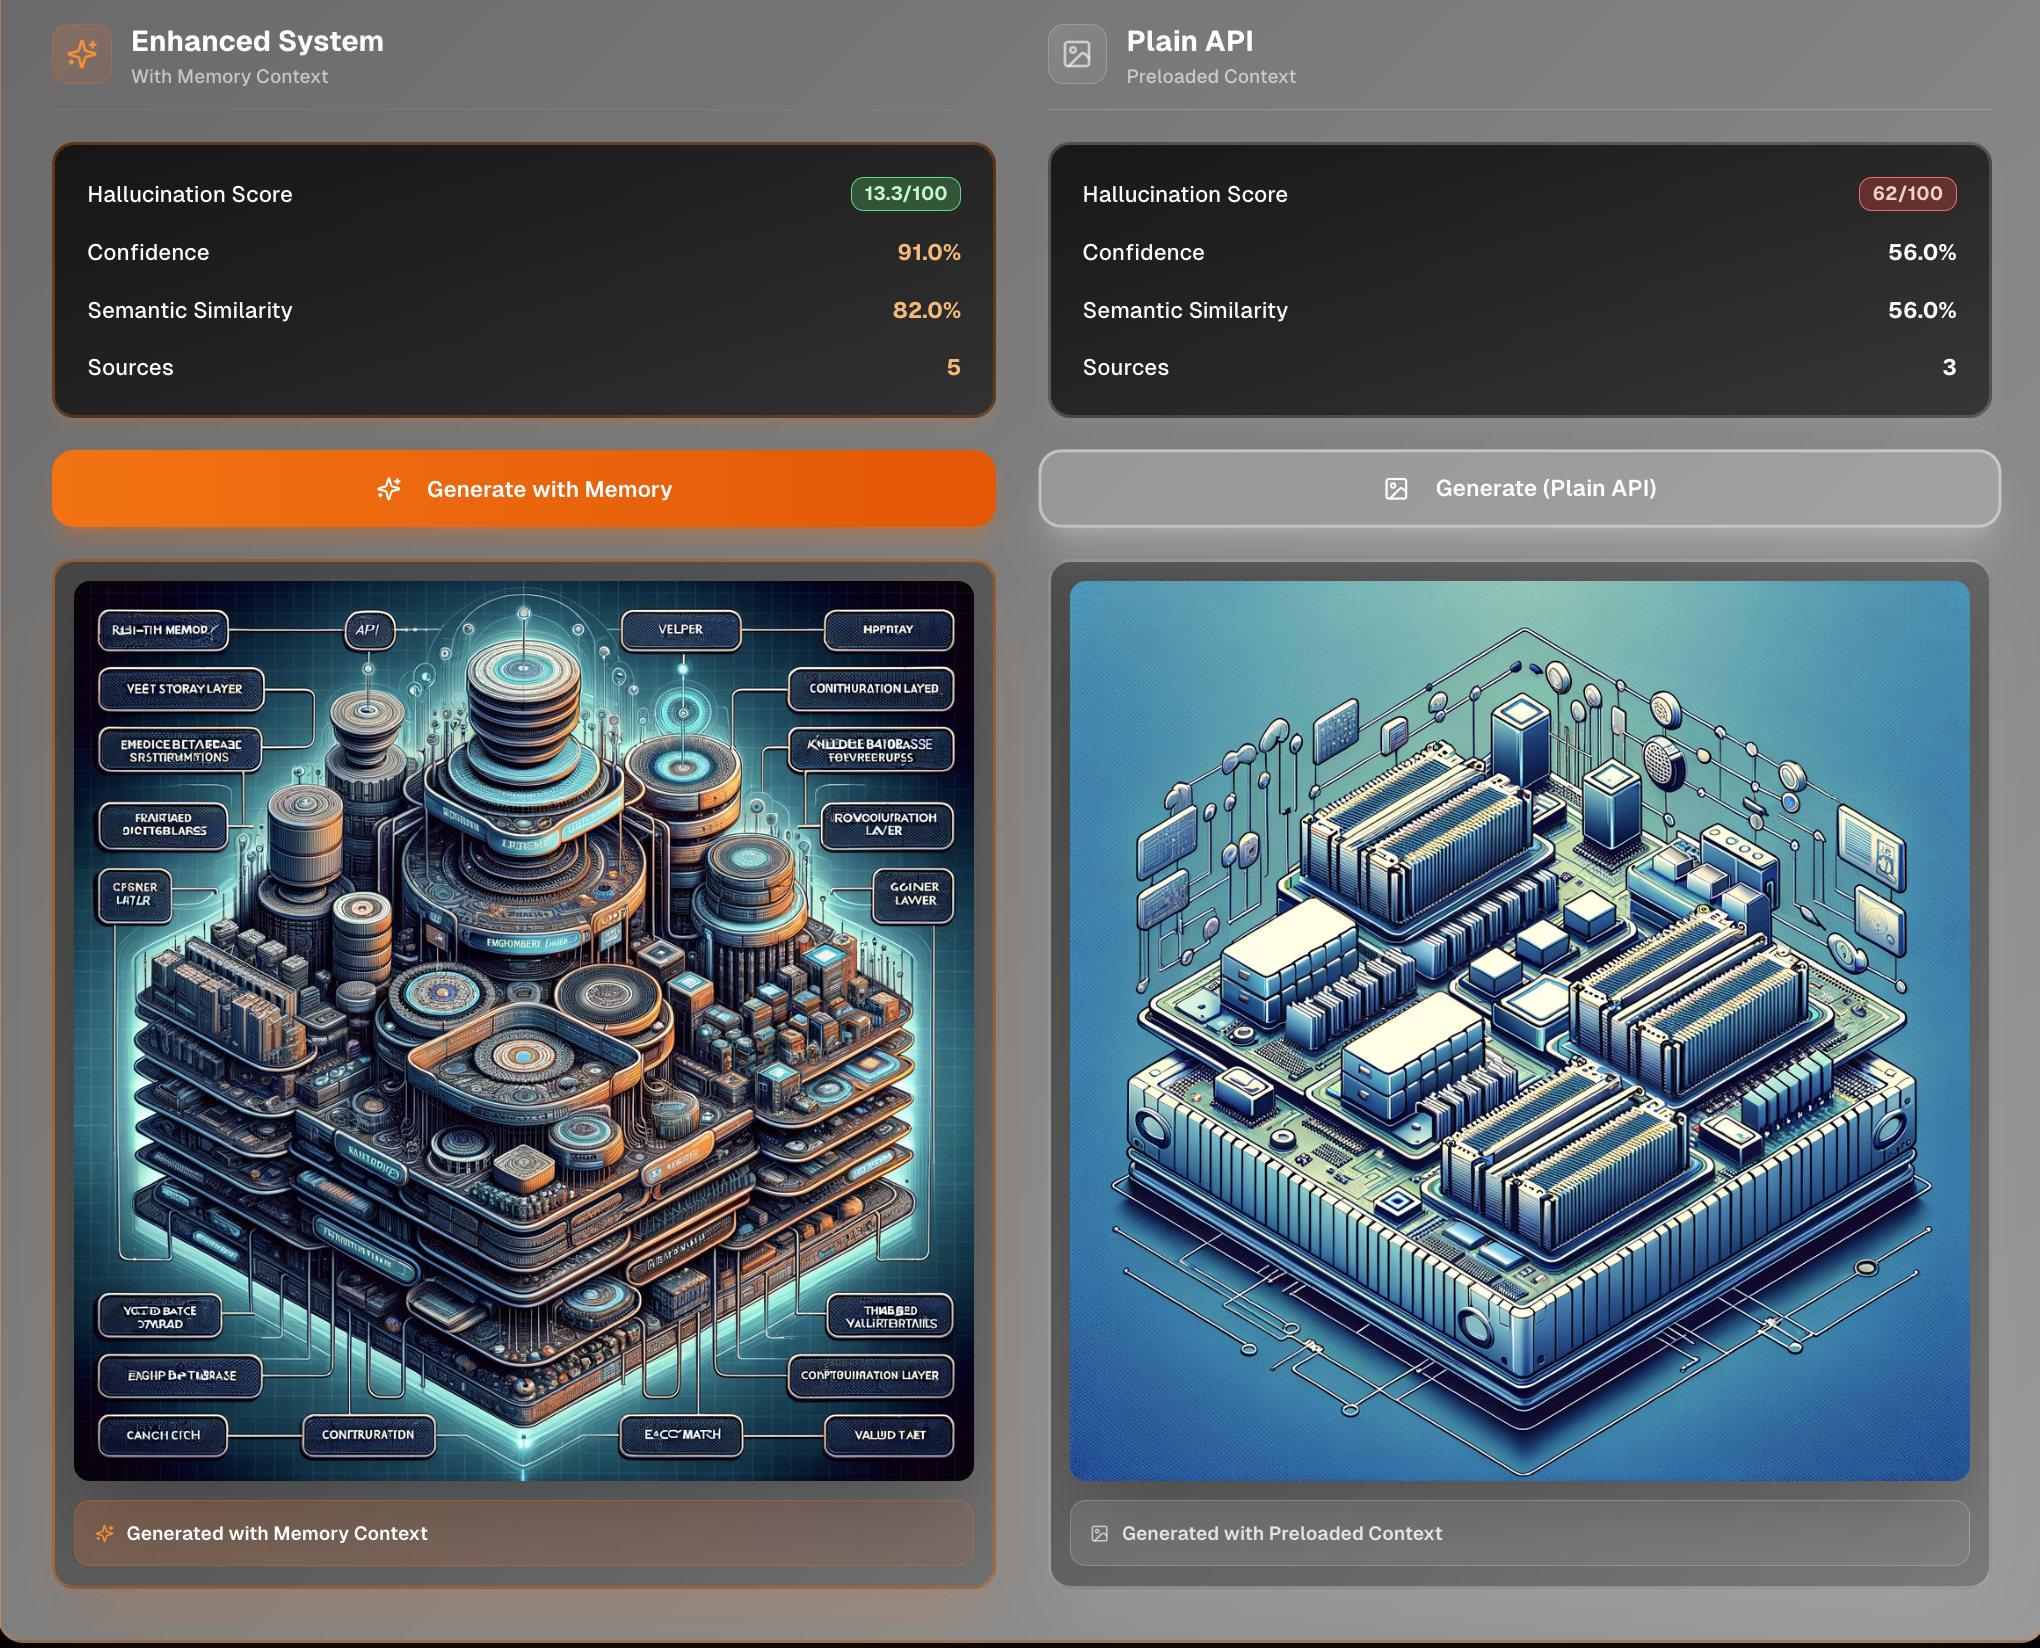
Task: Click the Enhanced System sparkle icon
Action: tap(82, 54)
